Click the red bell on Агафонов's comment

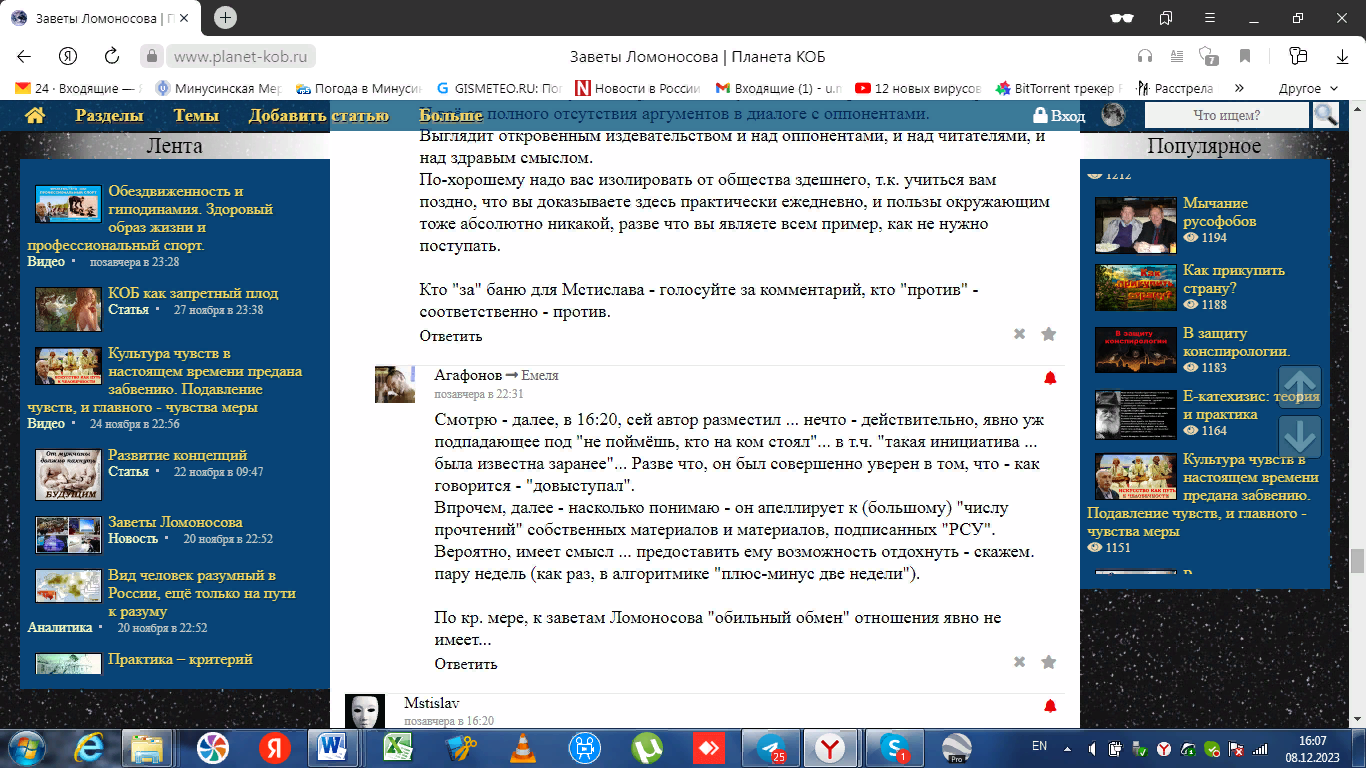tap(1050, 378)
